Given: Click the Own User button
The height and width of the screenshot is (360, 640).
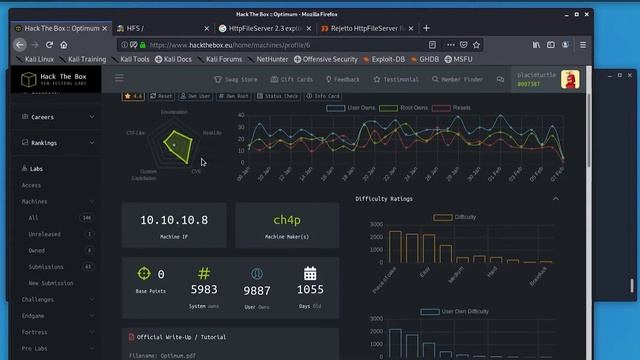Looking at the screenshot, I should click(195, 96).
